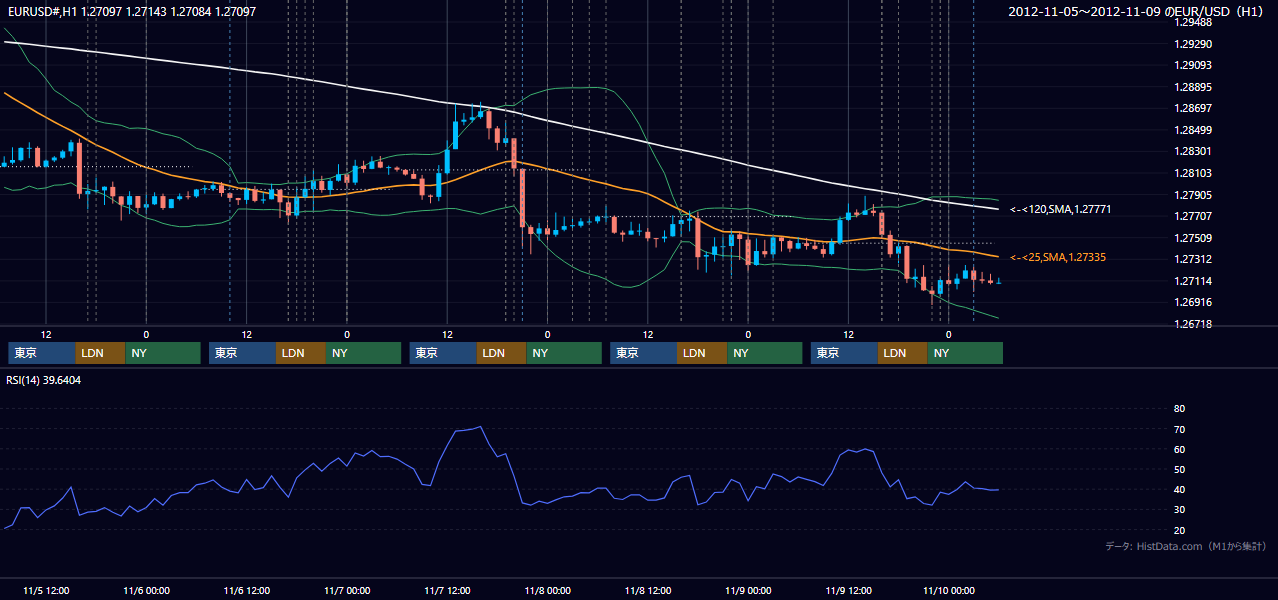The image size is (1278, 600).
Task: Pick the 東京 session block for 11/7
Action: click(443, 353)
